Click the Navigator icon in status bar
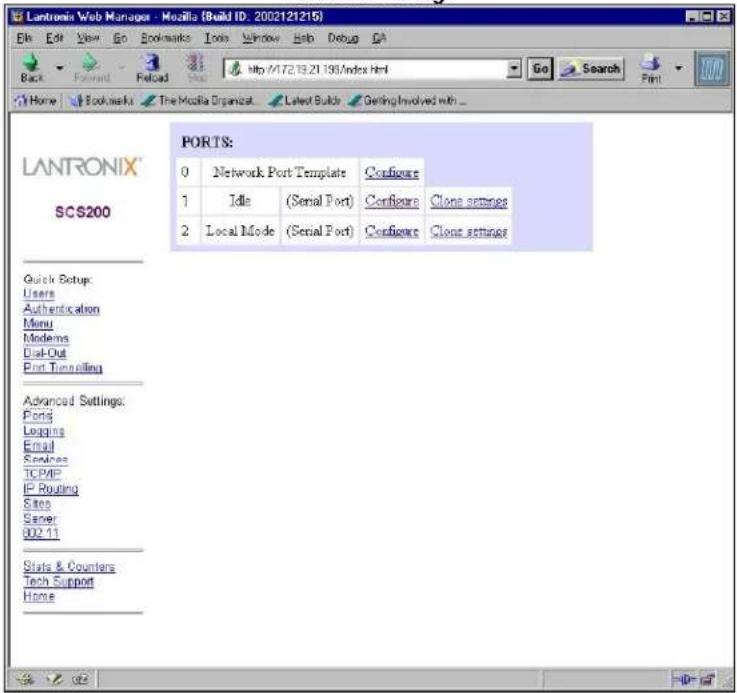737x693 pixels. (25, 679)
